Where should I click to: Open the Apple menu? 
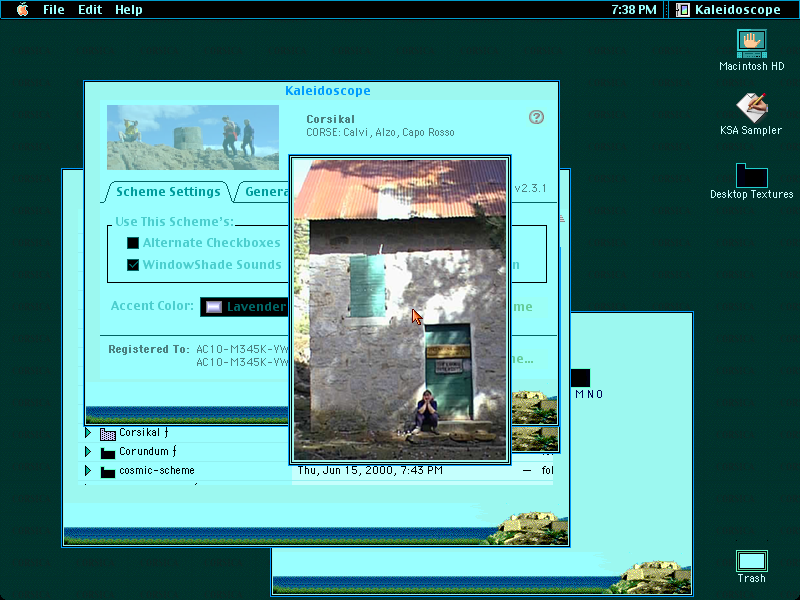pos(22,10)
